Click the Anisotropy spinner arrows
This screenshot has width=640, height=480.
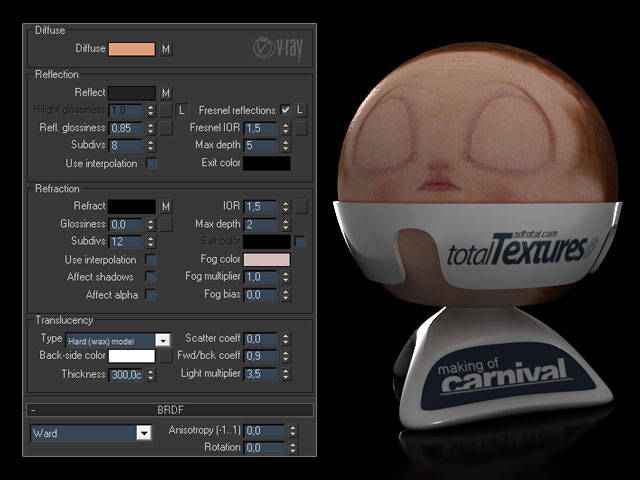click(x=293, y=431)
